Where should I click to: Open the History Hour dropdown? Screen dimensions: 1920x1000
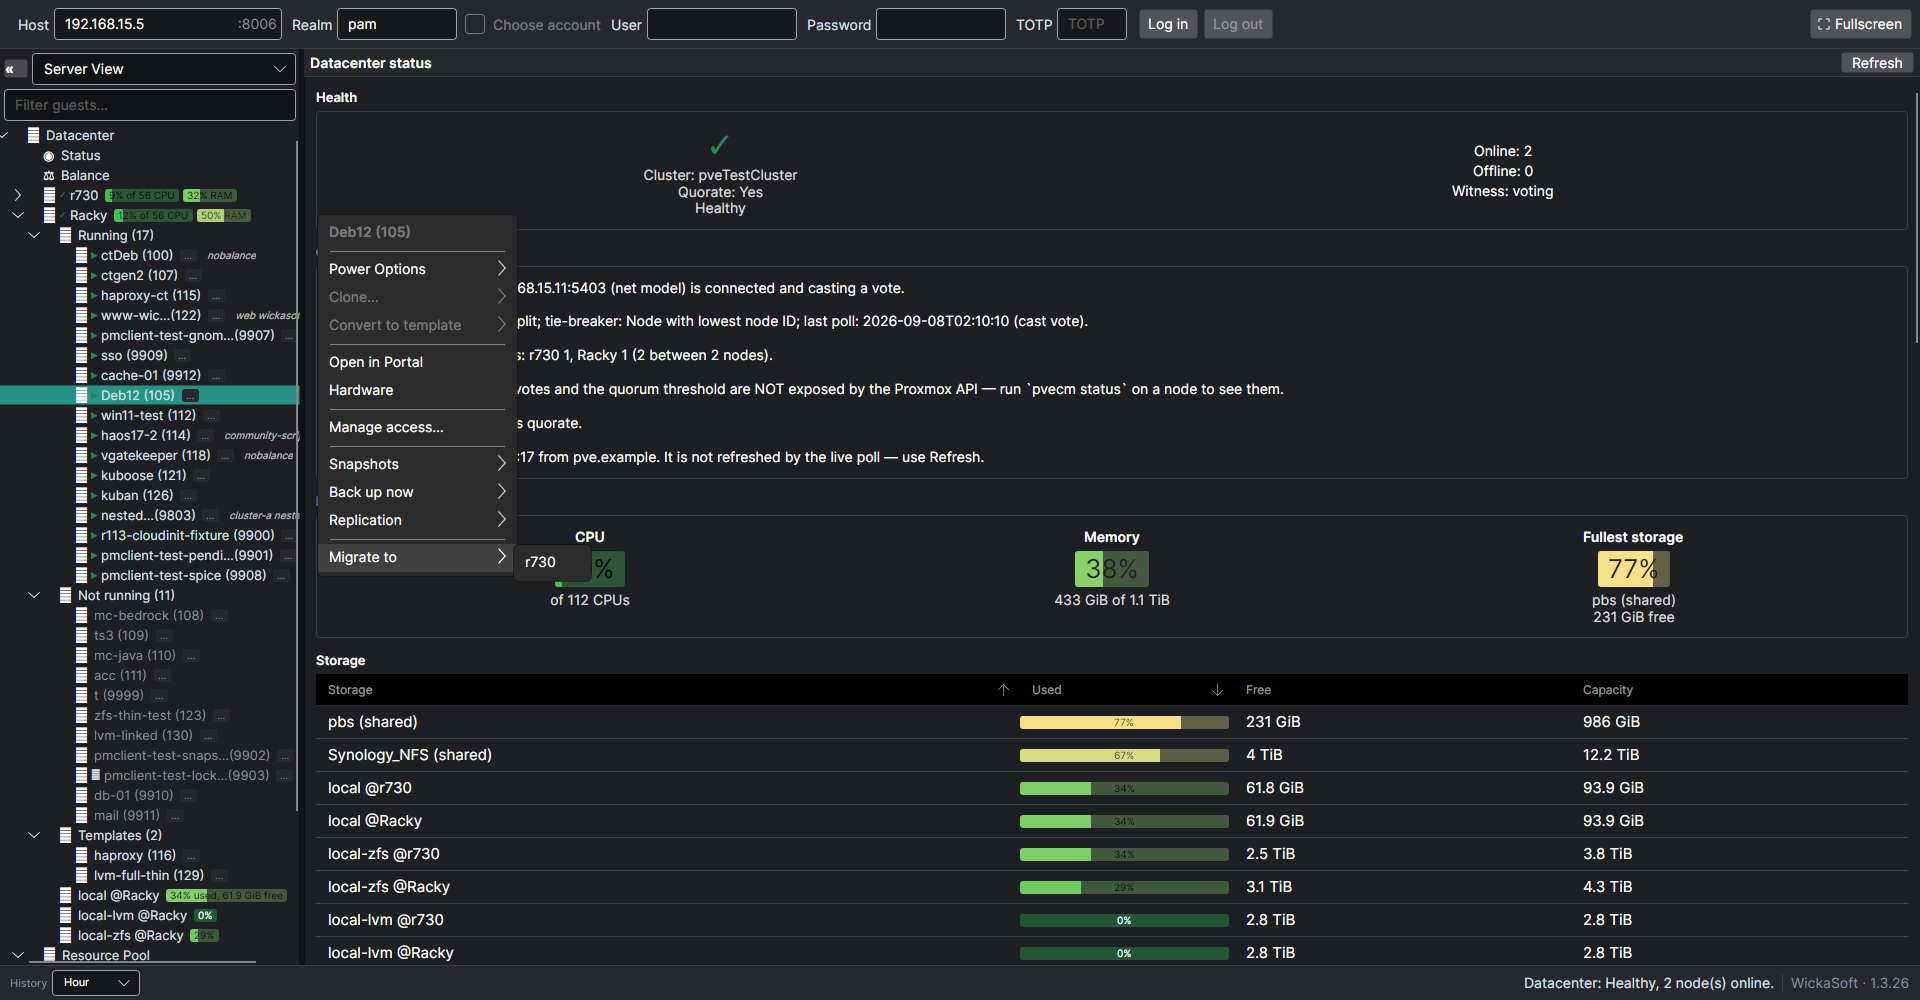(x=96, y=983)
